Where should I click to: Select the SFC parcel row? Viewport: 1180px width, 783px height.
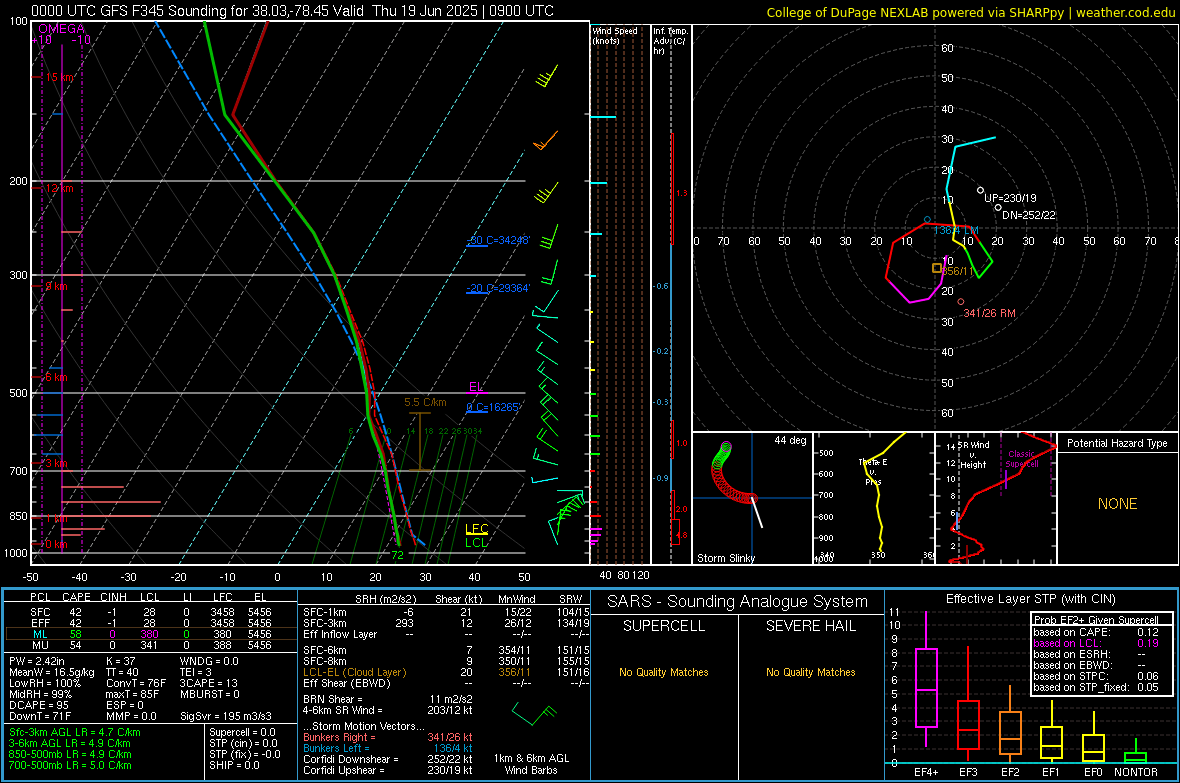coord(151,612)
